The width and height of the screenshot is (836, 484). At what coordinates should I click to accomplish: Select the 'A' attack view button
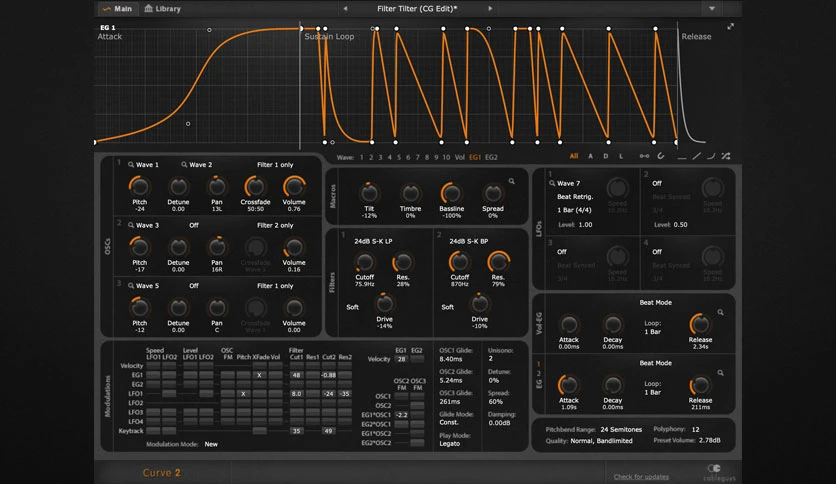[x=590, y=156]
